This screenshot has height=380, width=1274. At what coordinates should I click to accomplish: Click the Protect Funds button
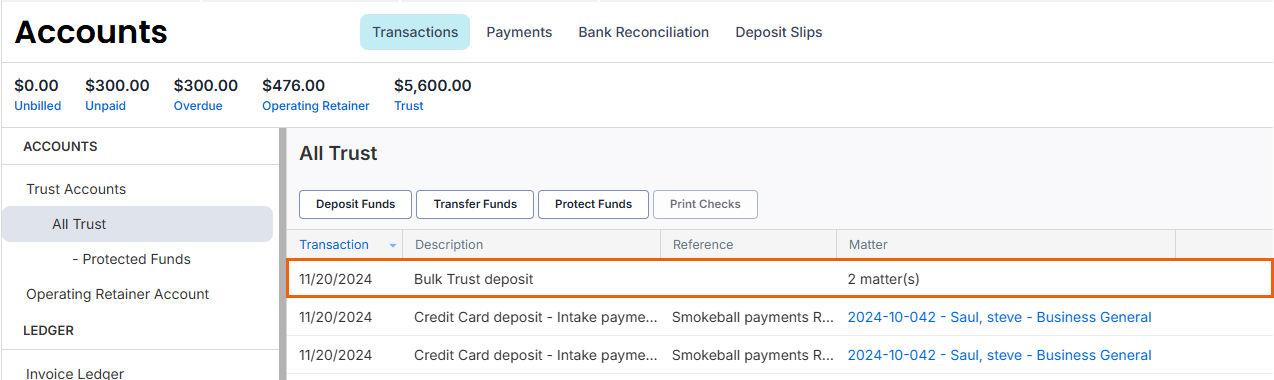pyautogui.click(x=594, y=204)
